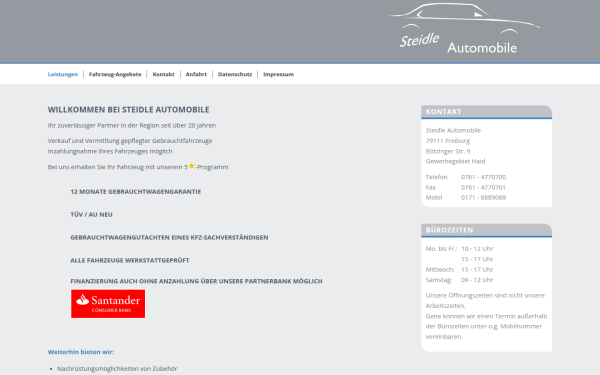
Task: Click the Steidle Automobile car logo
Action: click(x=464, y=29)
